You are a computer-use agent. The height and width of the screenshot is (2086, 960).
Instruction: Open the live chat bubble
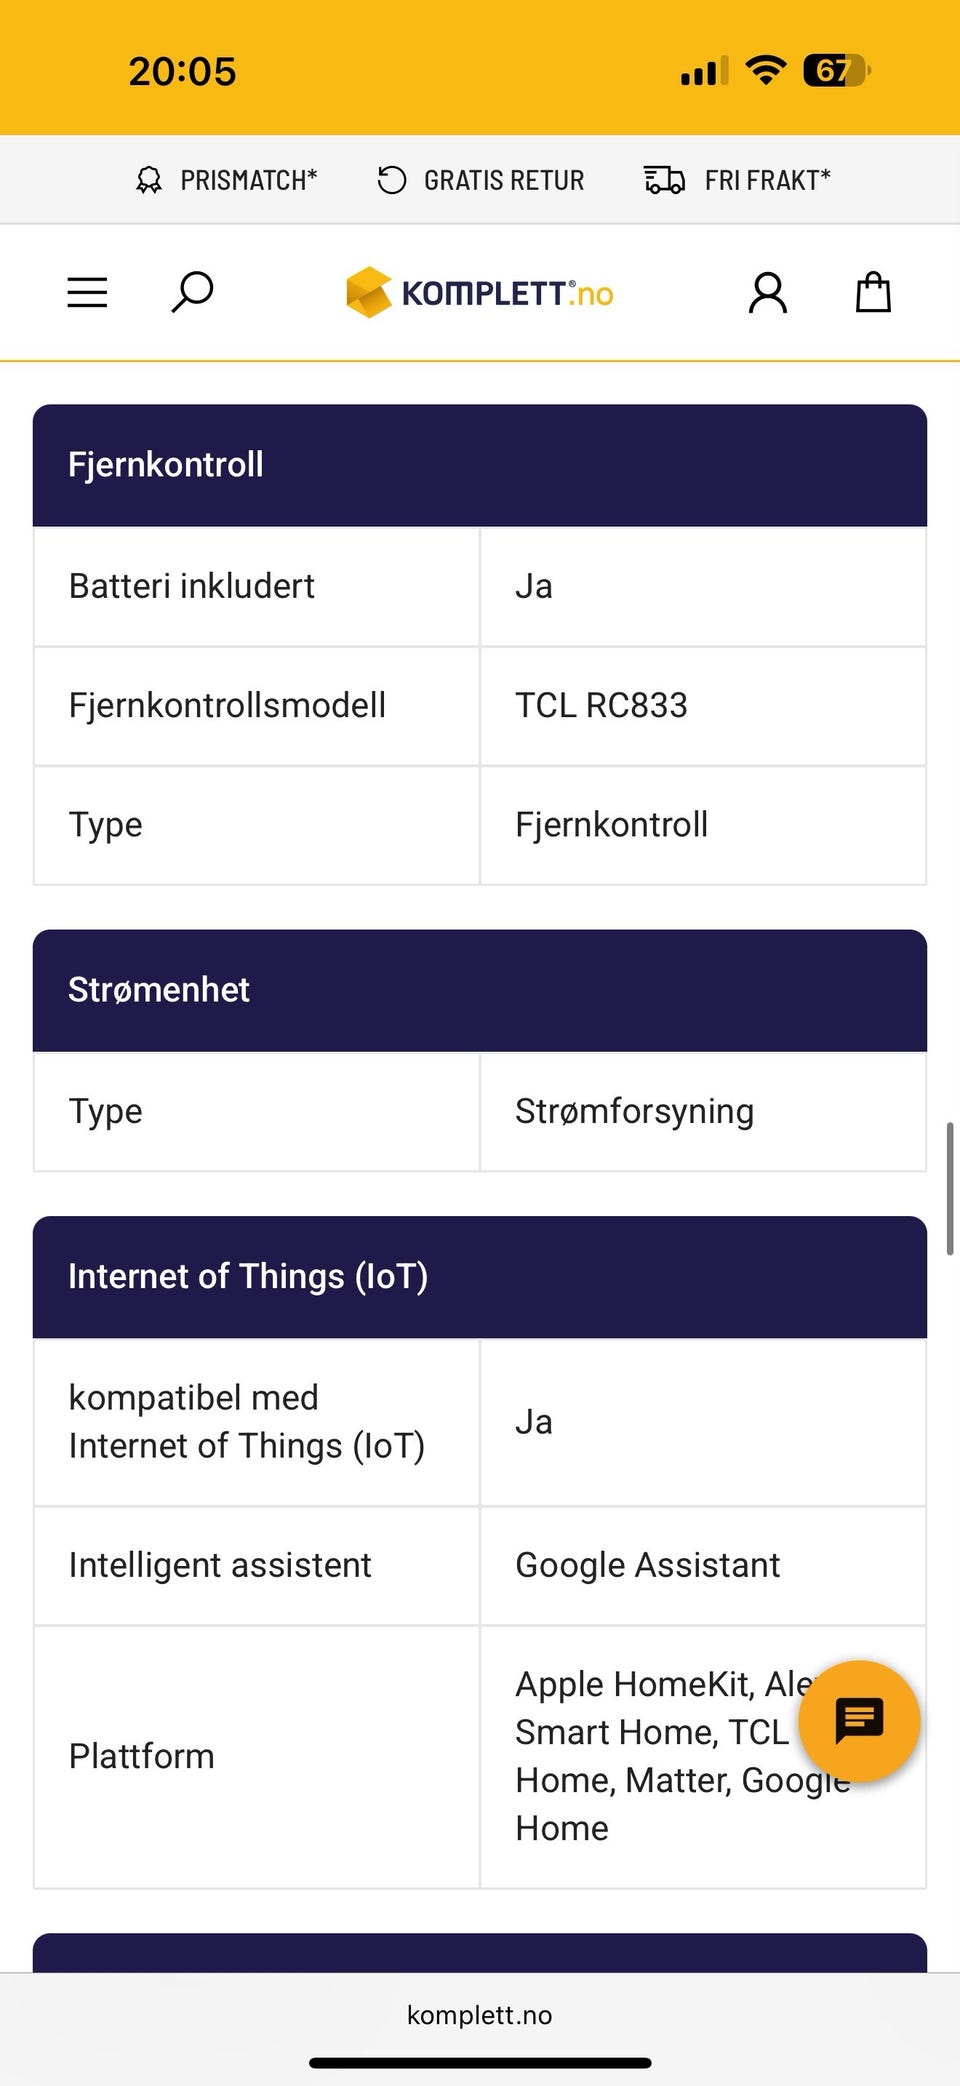859,1720
